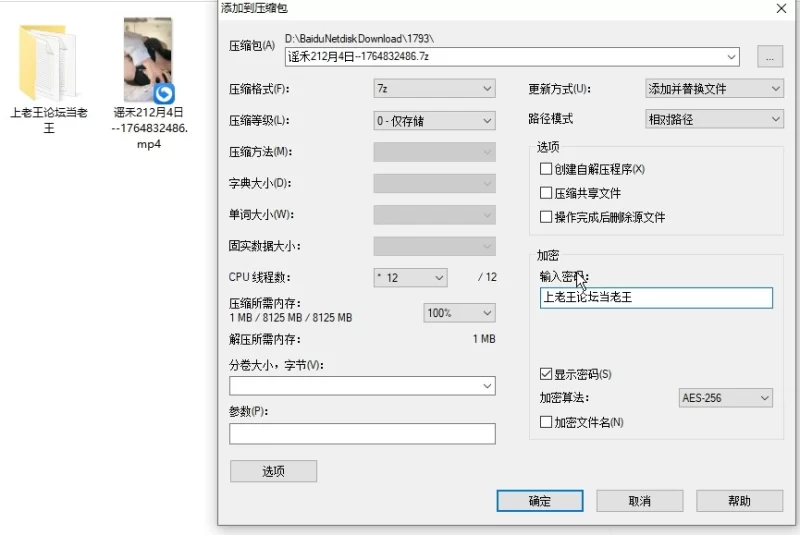This screenshot has height=535, width=800.
Task: Enable 创建自解压程序 checkbox
Action: pos(546,169)
